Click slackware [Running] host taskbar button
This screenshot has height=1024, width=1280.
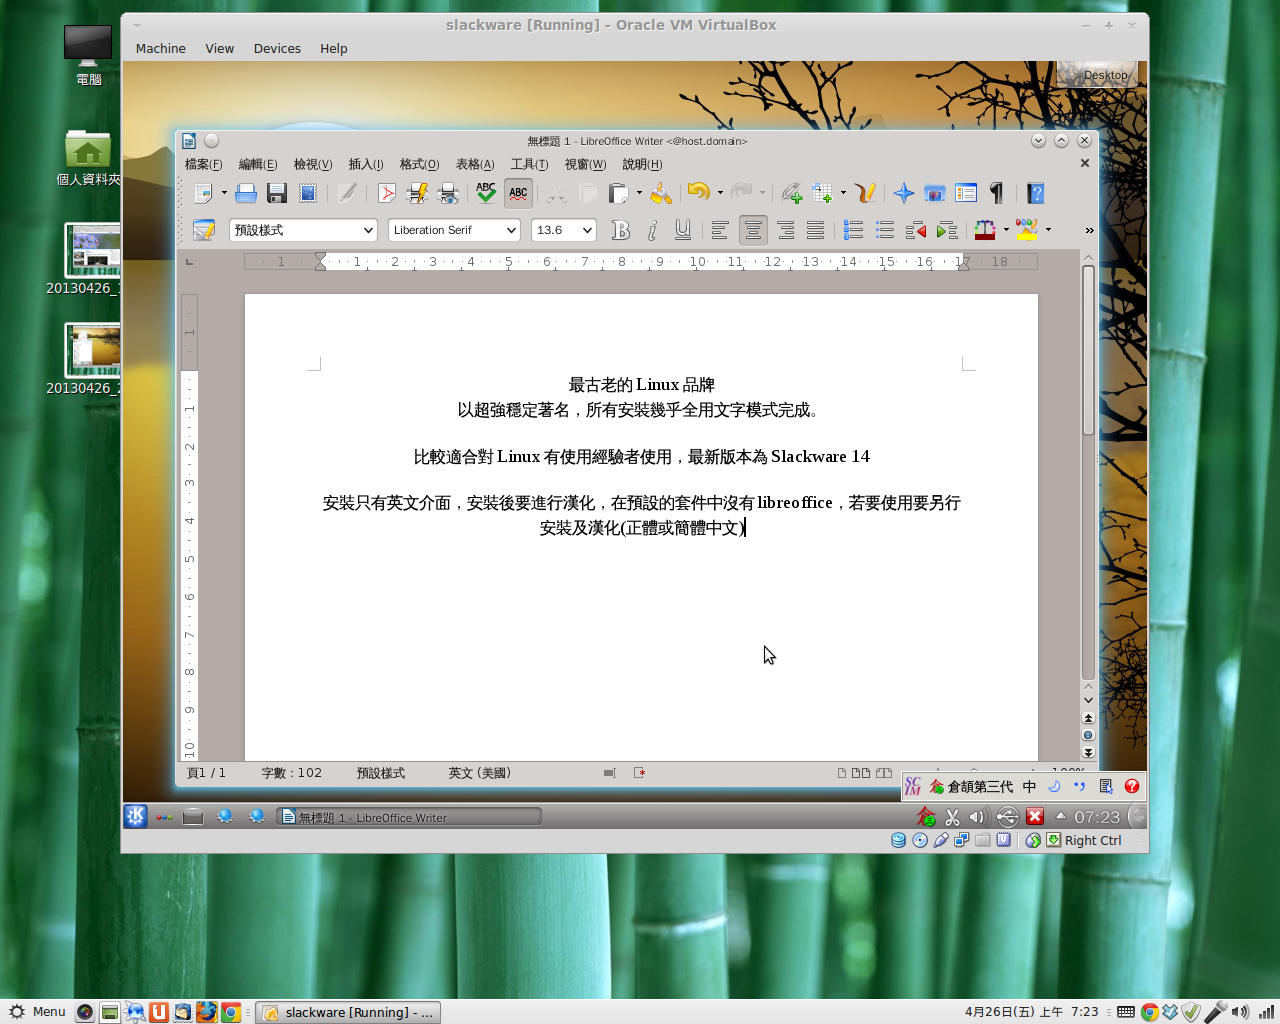[348, 1012]
